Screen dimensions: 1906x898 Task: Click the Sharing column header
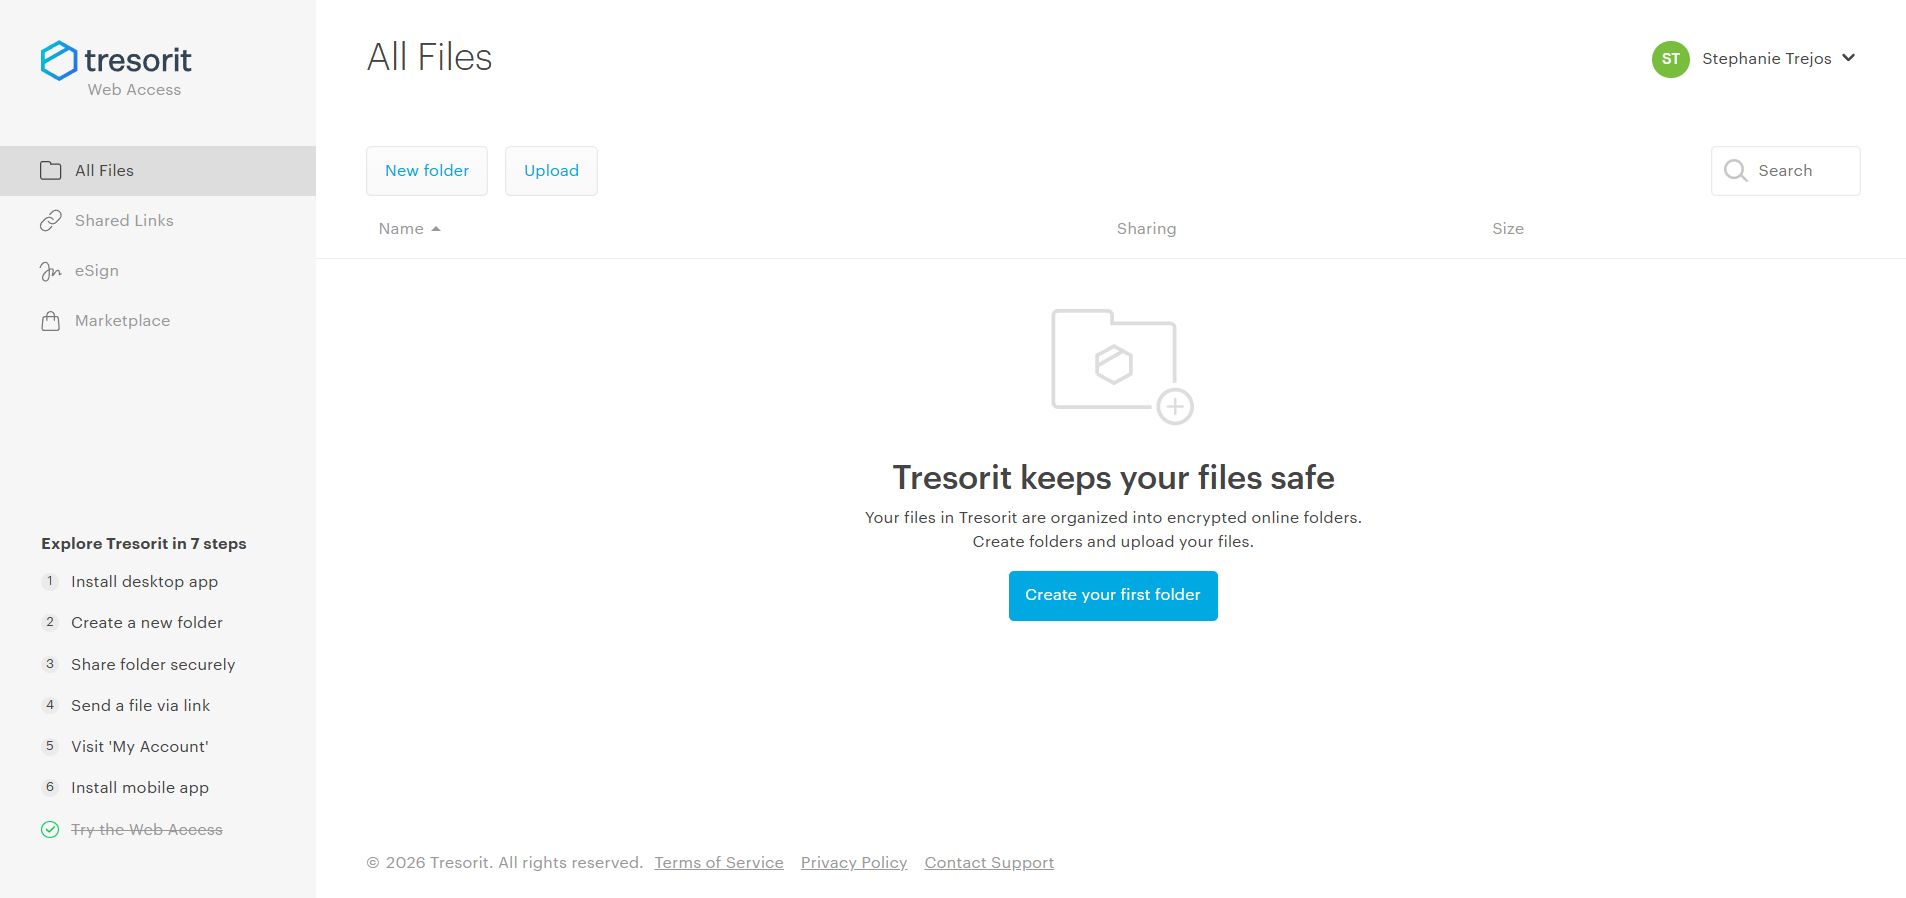(x=1146, y=229)
